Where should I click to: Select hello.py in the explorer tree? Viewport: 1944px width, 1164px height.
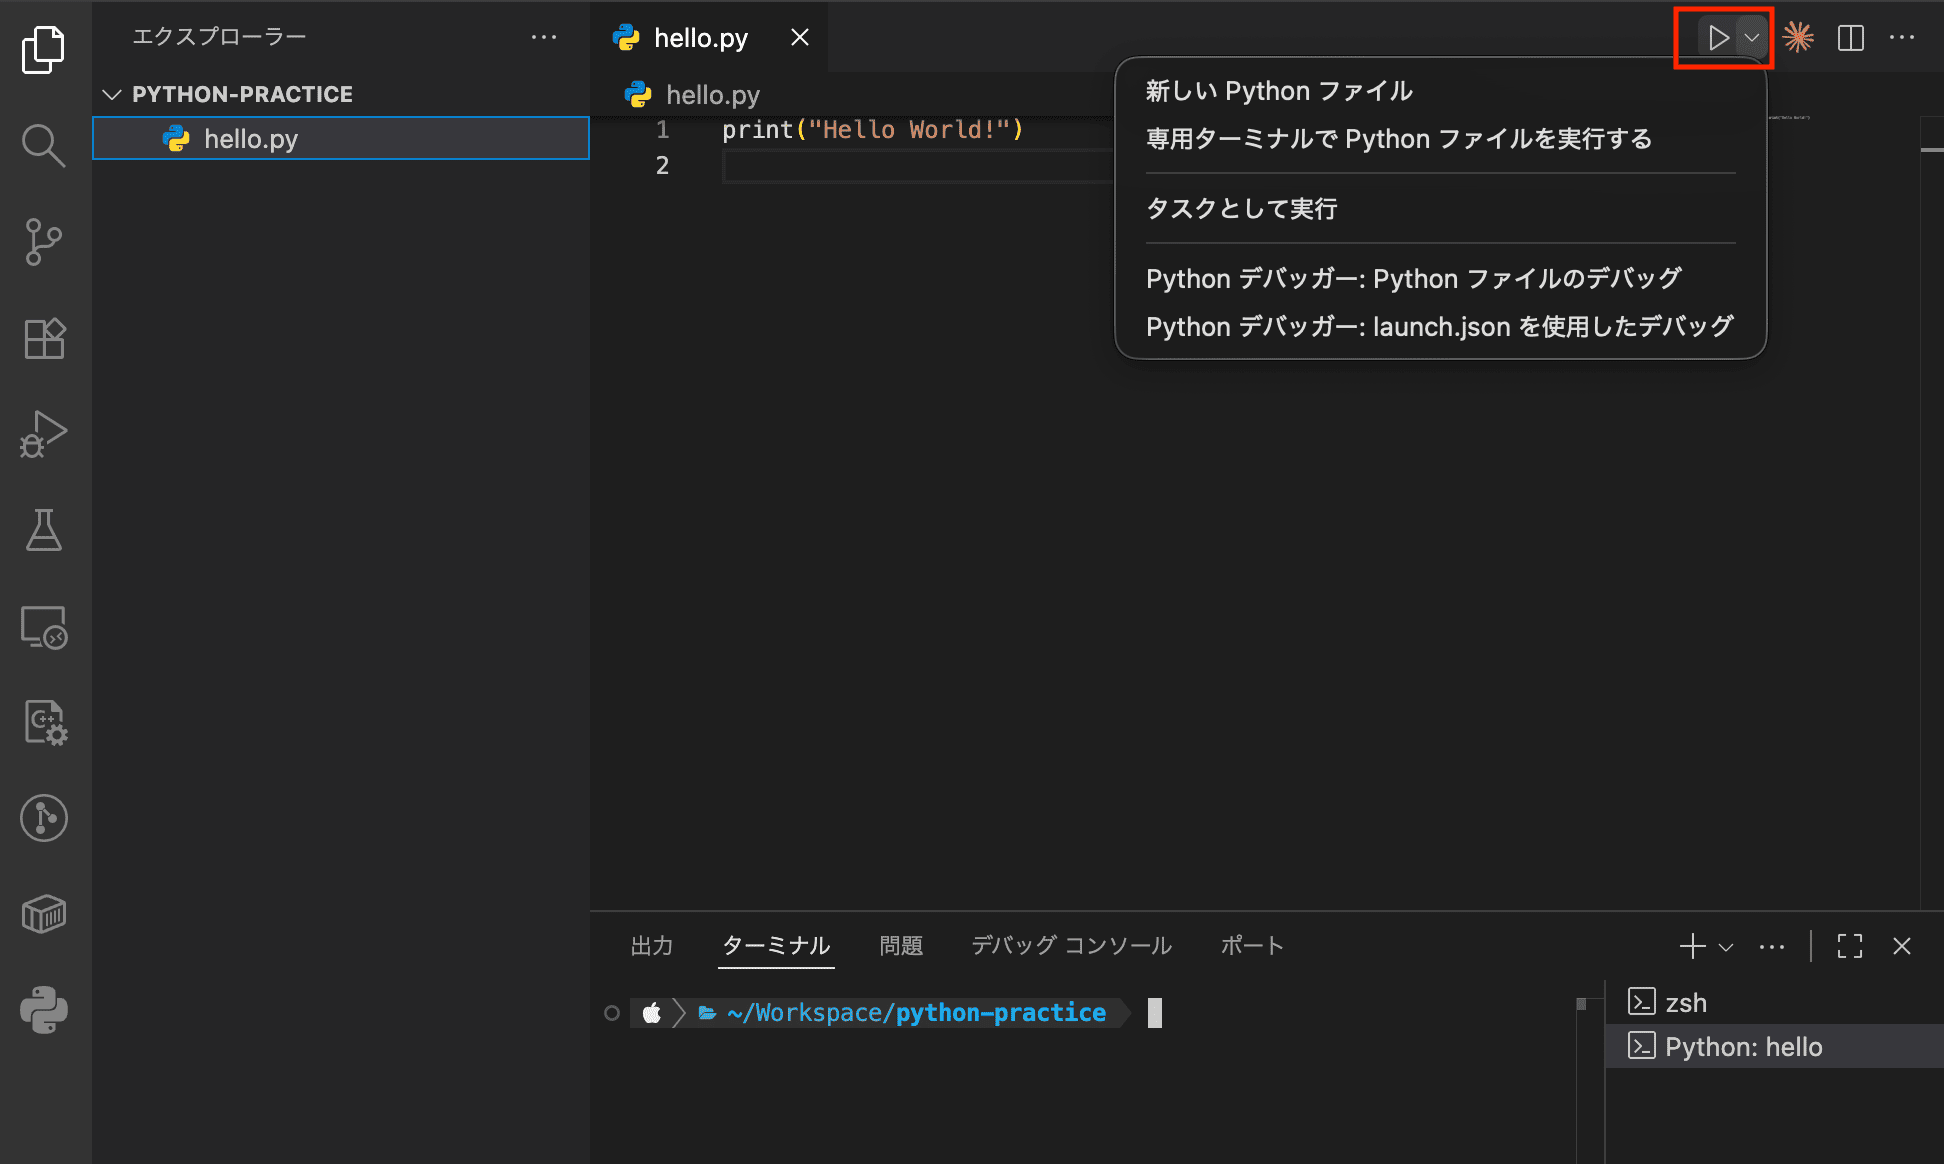point(251,139)
